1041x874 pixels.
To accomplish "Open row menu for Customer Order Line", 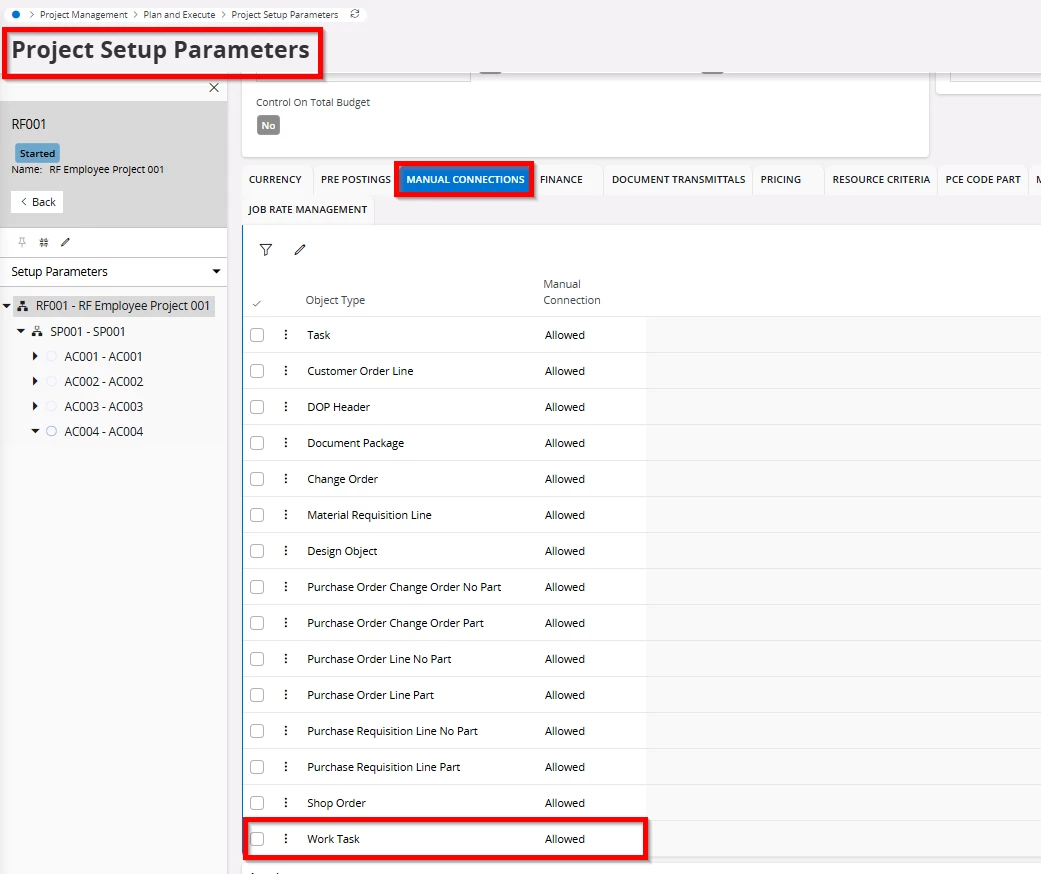I will pos(286,371).
